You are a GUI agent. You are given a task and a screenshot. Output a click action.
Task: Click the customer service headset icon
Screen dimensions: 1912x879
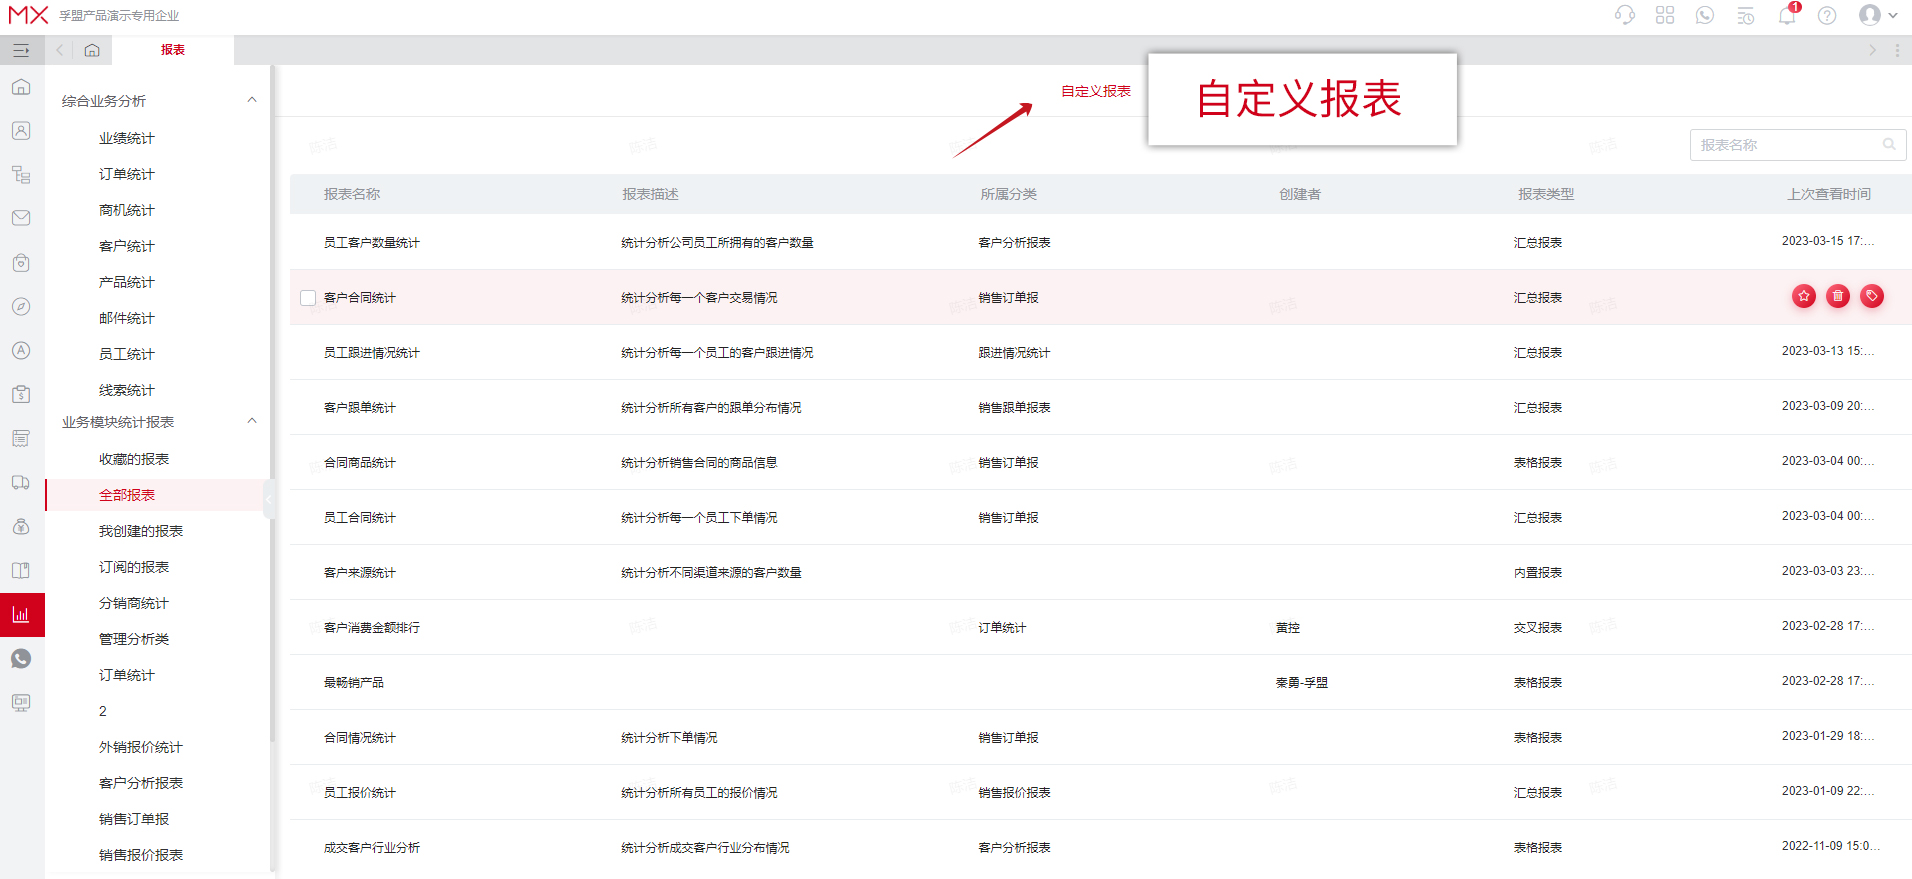point(1625,15)
